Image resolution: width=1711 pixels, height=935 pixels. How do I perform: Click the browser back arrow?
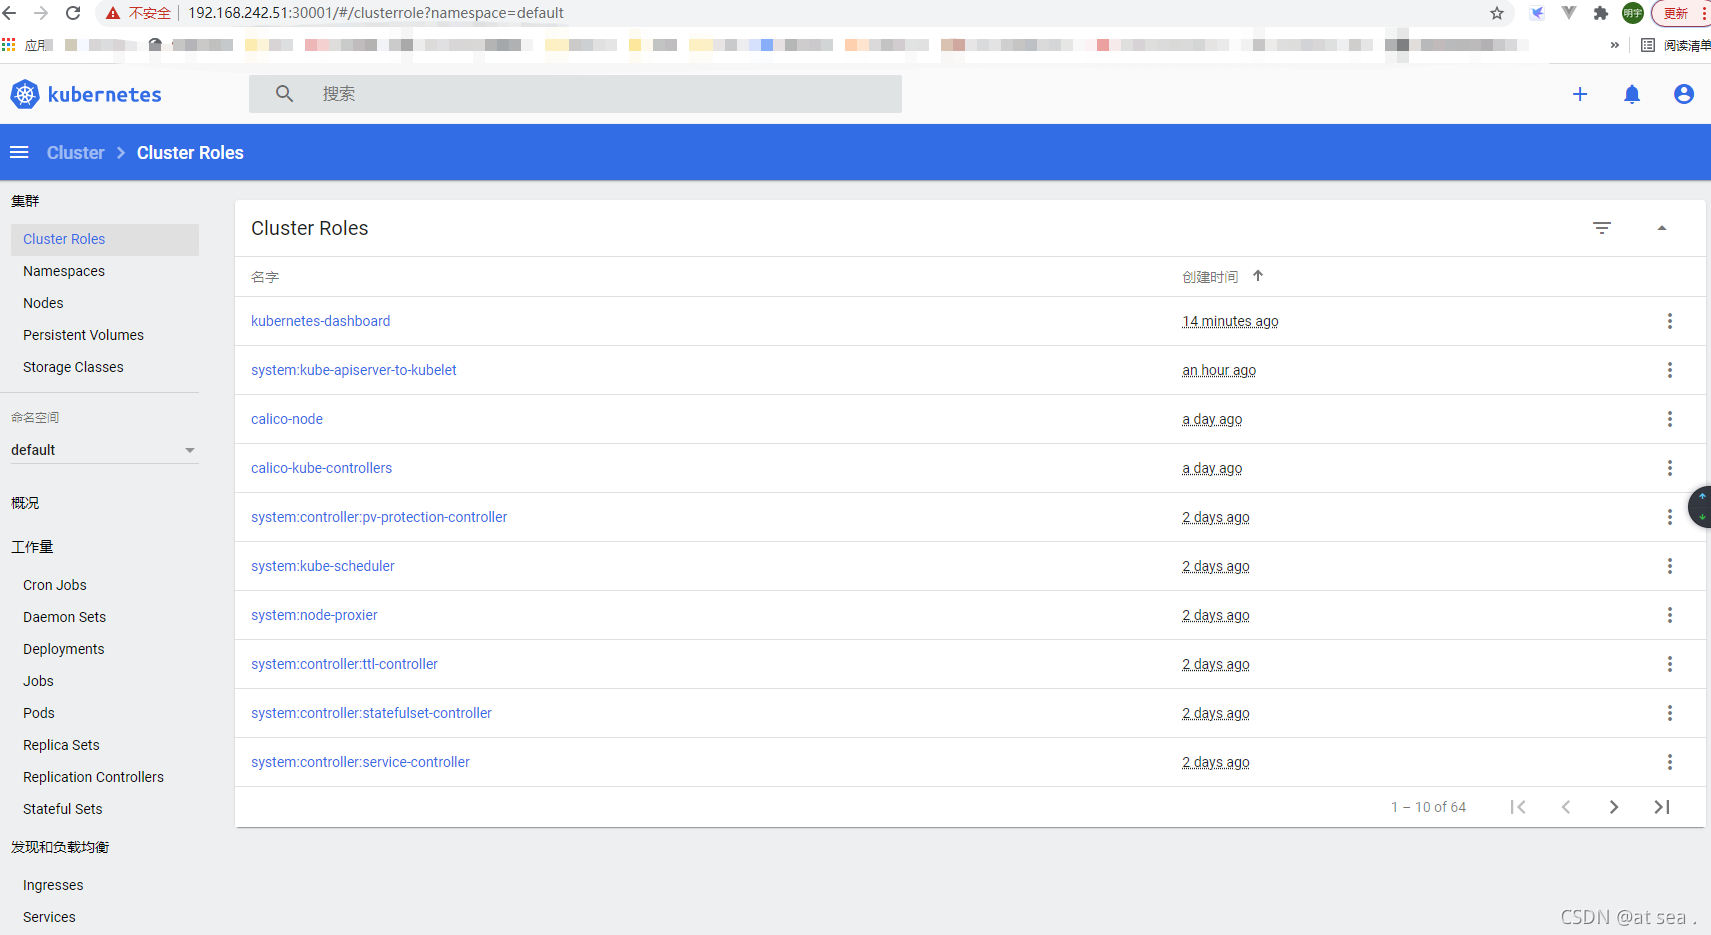pyautogui.click(x=10, y=13)
